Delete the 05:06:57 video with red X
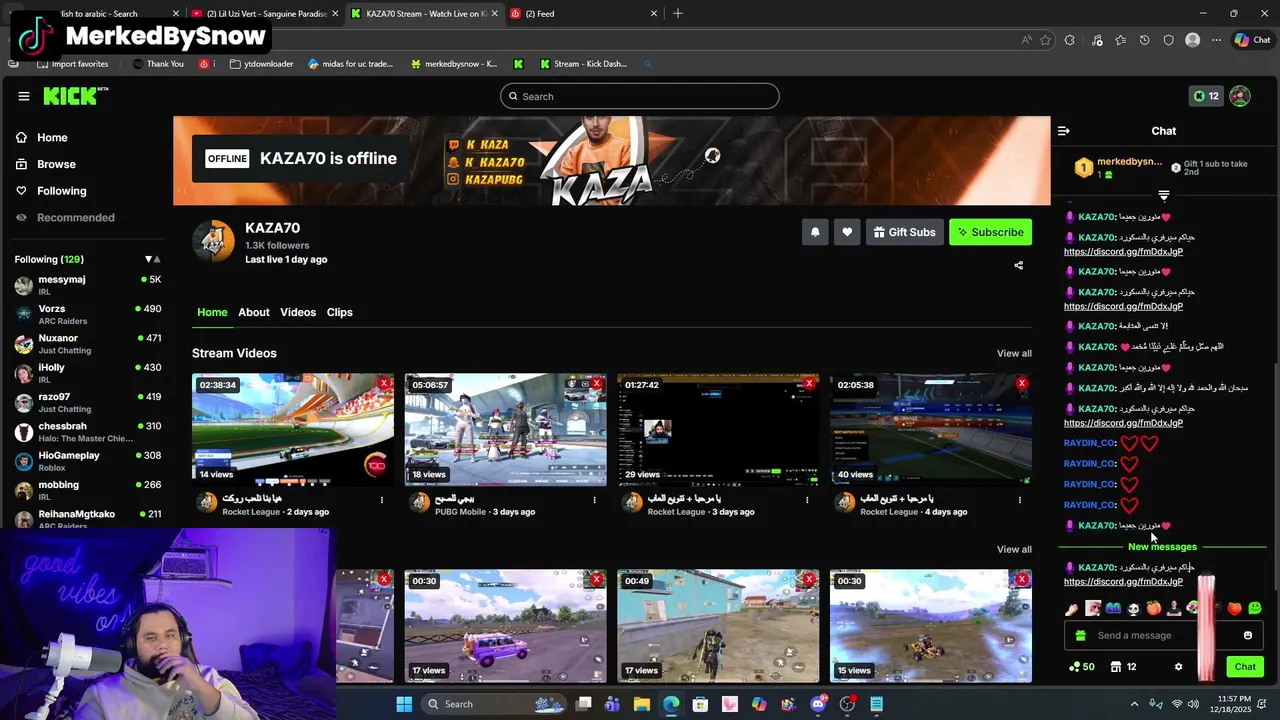1280x720 pixels. (x=597, y=383)
